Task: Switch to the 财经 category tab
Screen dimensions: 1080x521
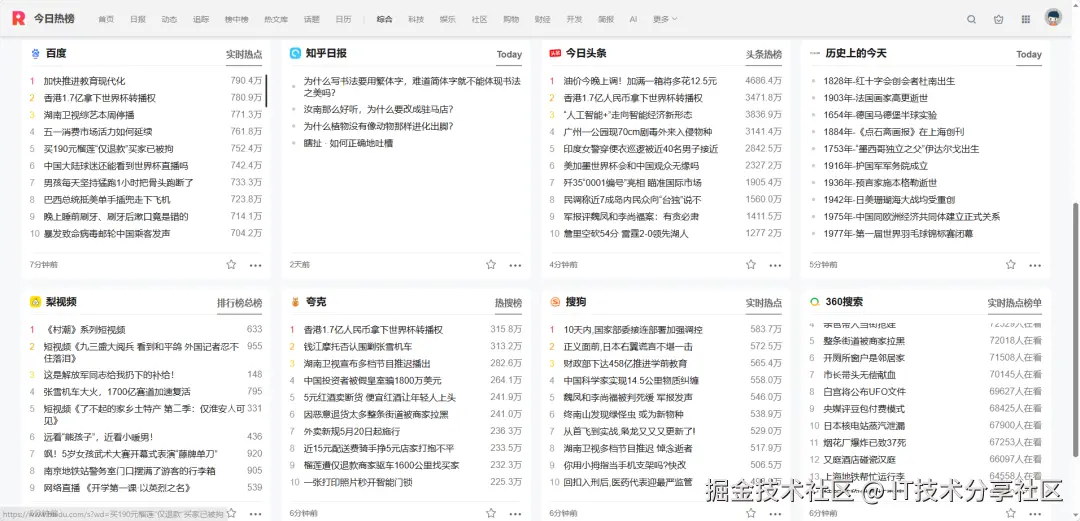Action: click(x=543, y=19)
